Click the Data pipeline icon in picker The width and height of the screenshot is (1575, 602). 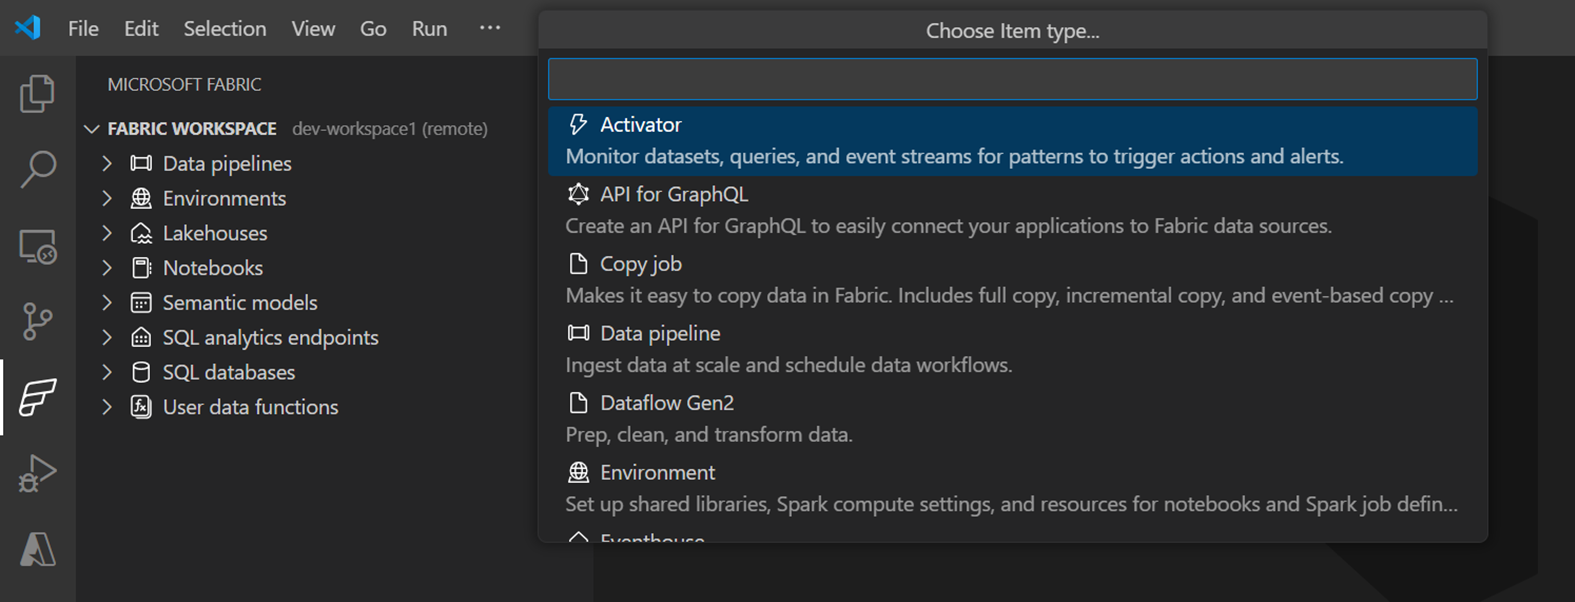[x=578, y=333]
